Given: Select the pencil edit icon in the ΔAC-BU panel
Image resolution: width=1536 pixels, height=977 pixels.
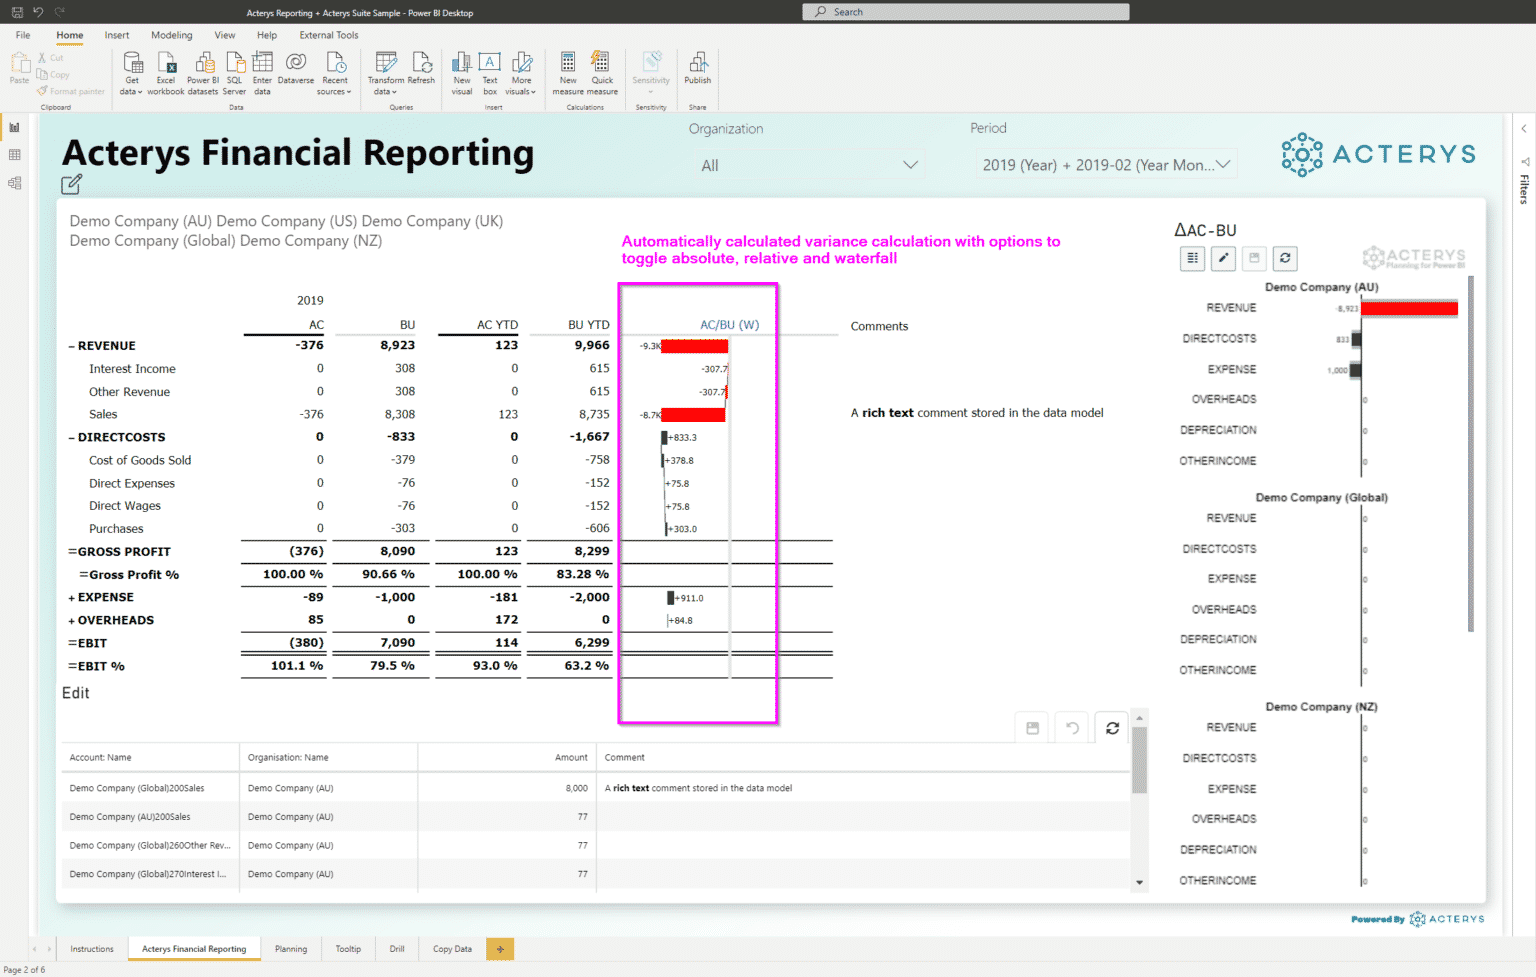Looking at the screenshot, I should 1223,258.
